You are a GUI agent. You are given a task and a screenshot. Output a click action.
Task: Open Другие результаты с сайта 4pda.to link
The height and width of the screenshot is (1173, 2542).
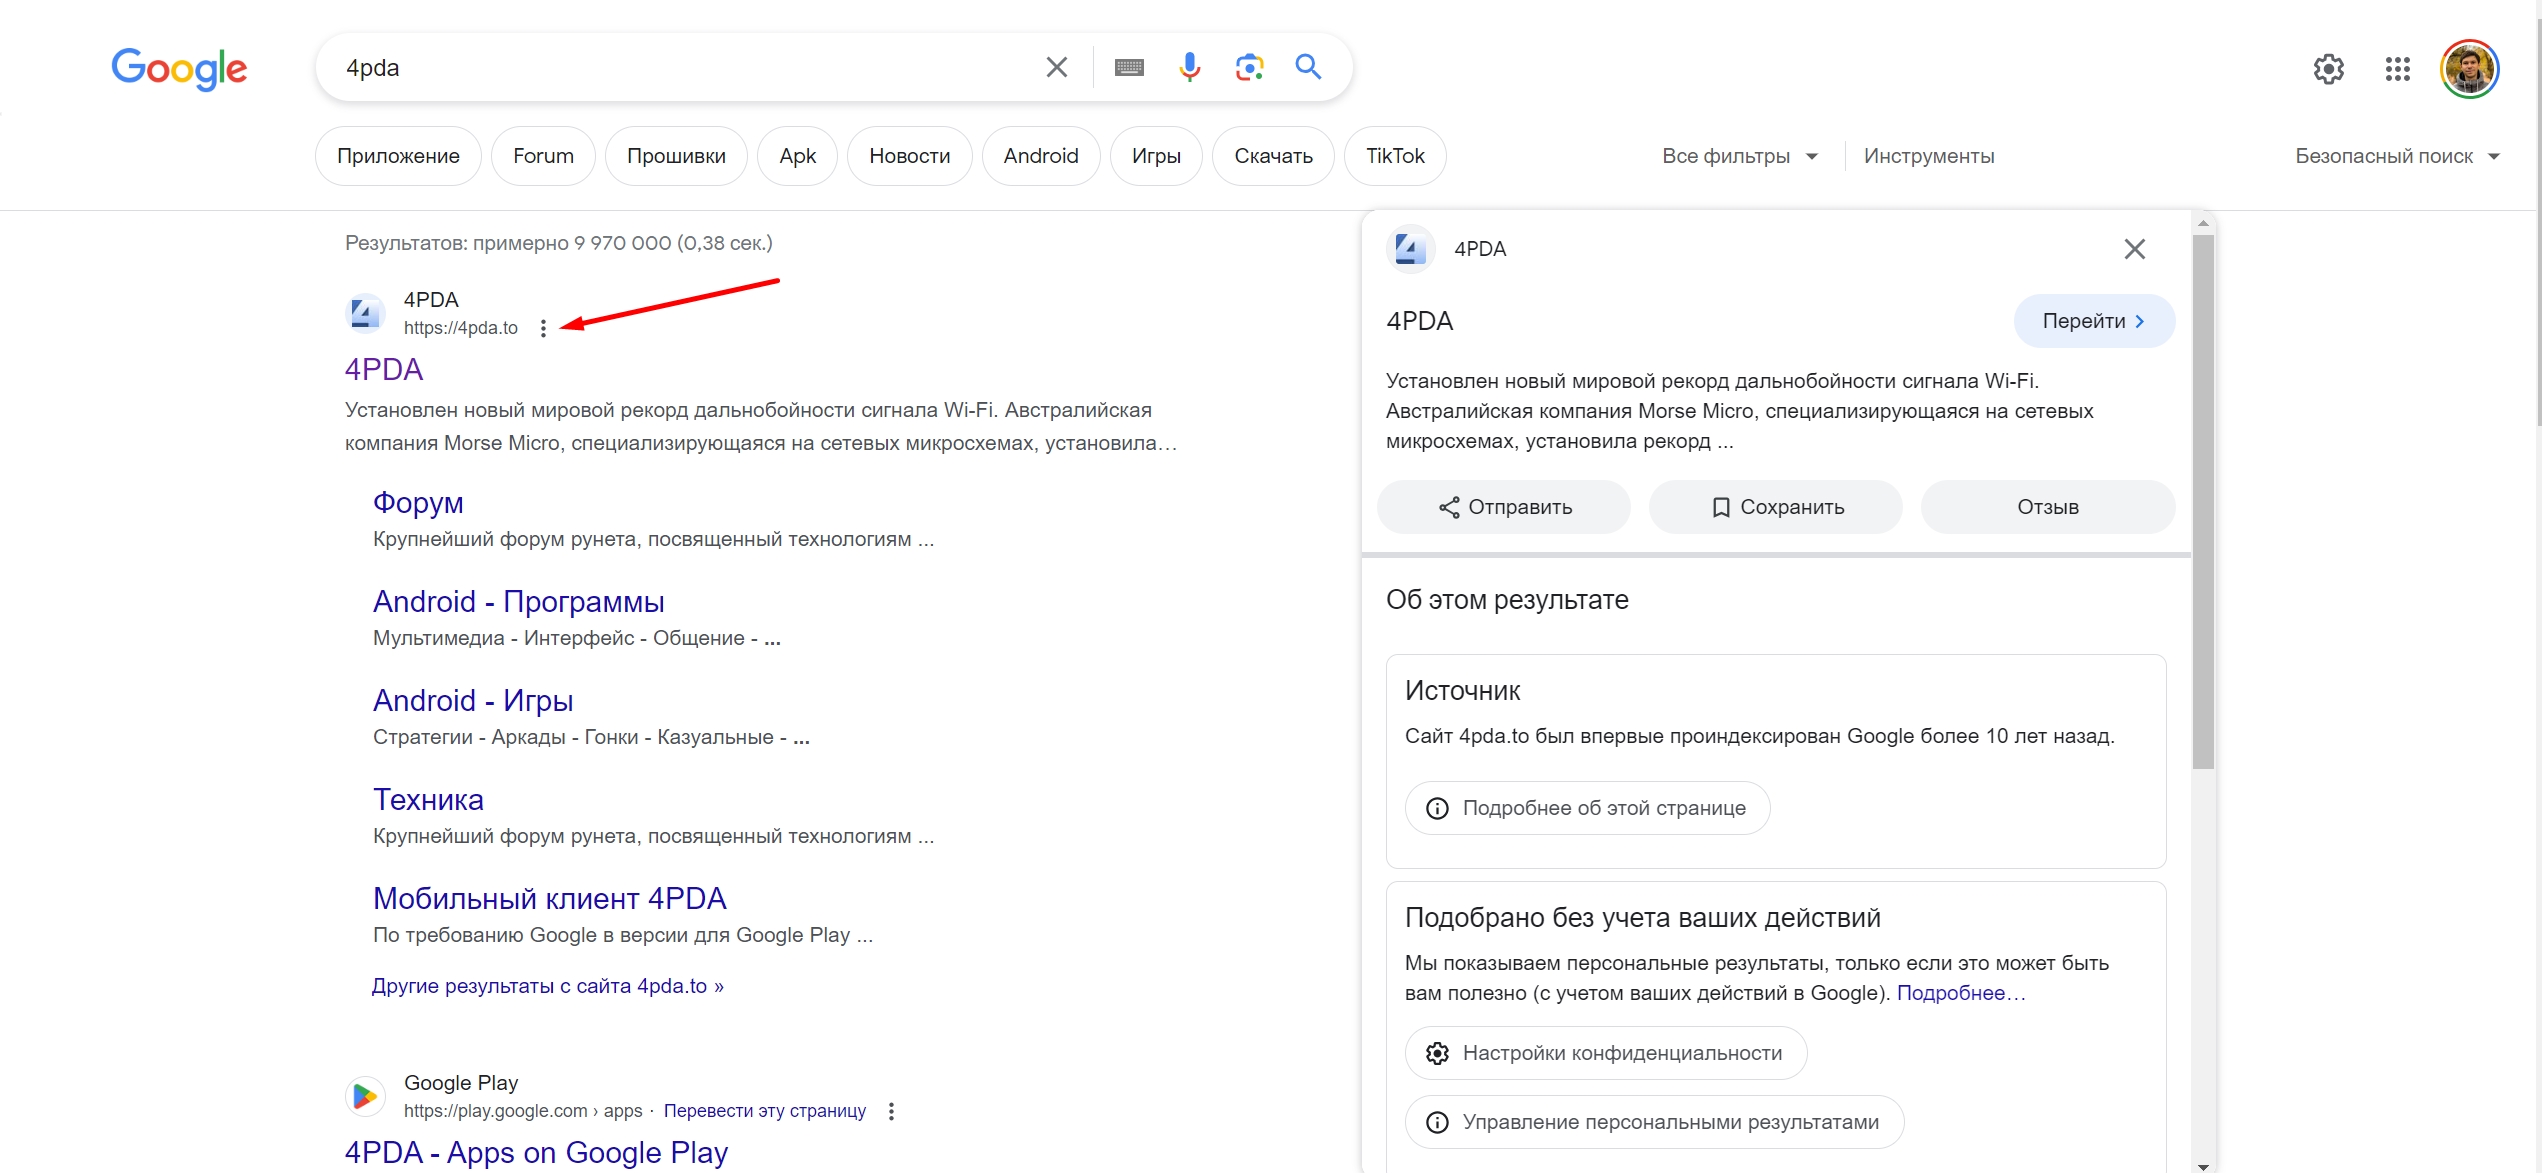pyautogui.click(x=547, y=986)
